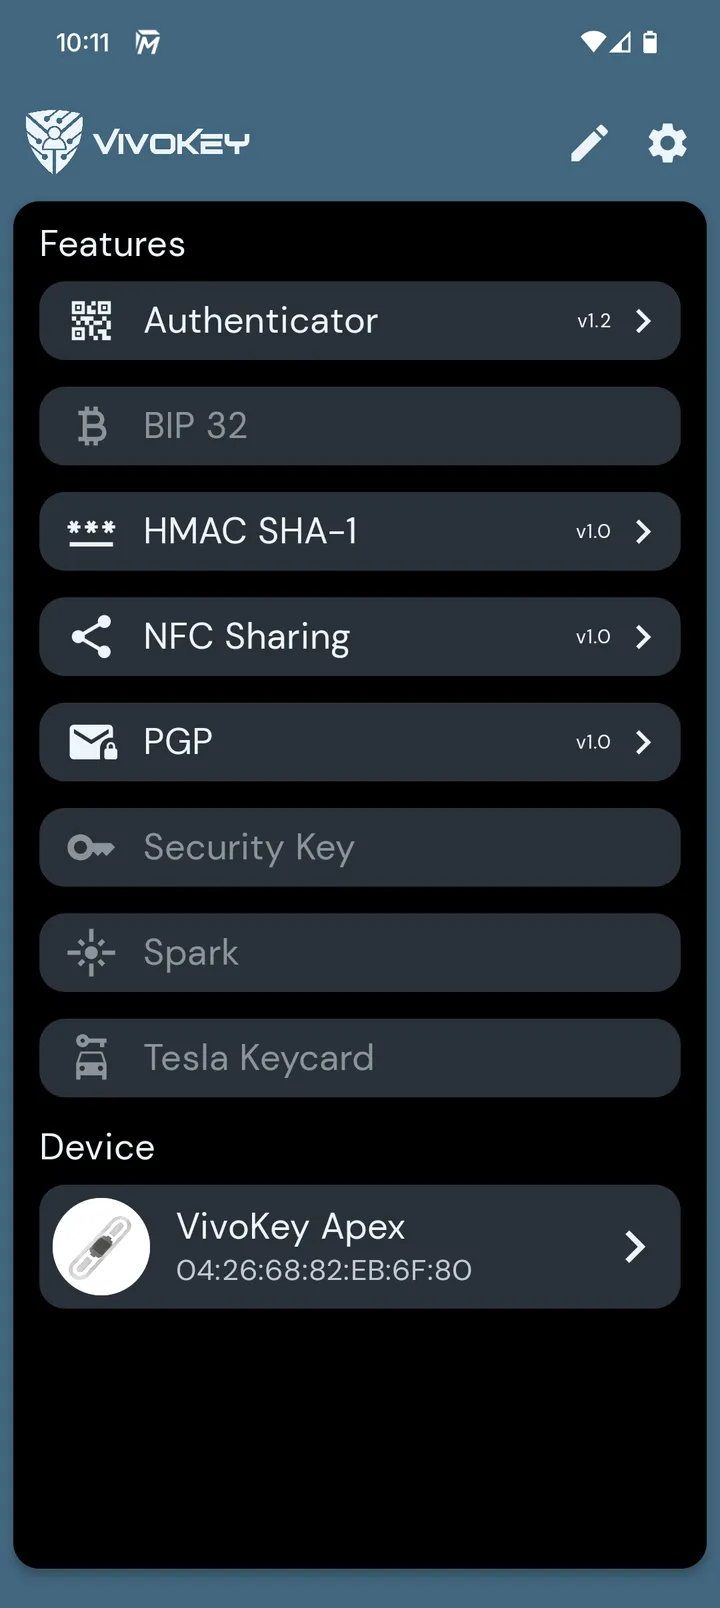The image size is (720, 1608).
Task: Select the Spark feature entry
Action: tap(360, 953)
